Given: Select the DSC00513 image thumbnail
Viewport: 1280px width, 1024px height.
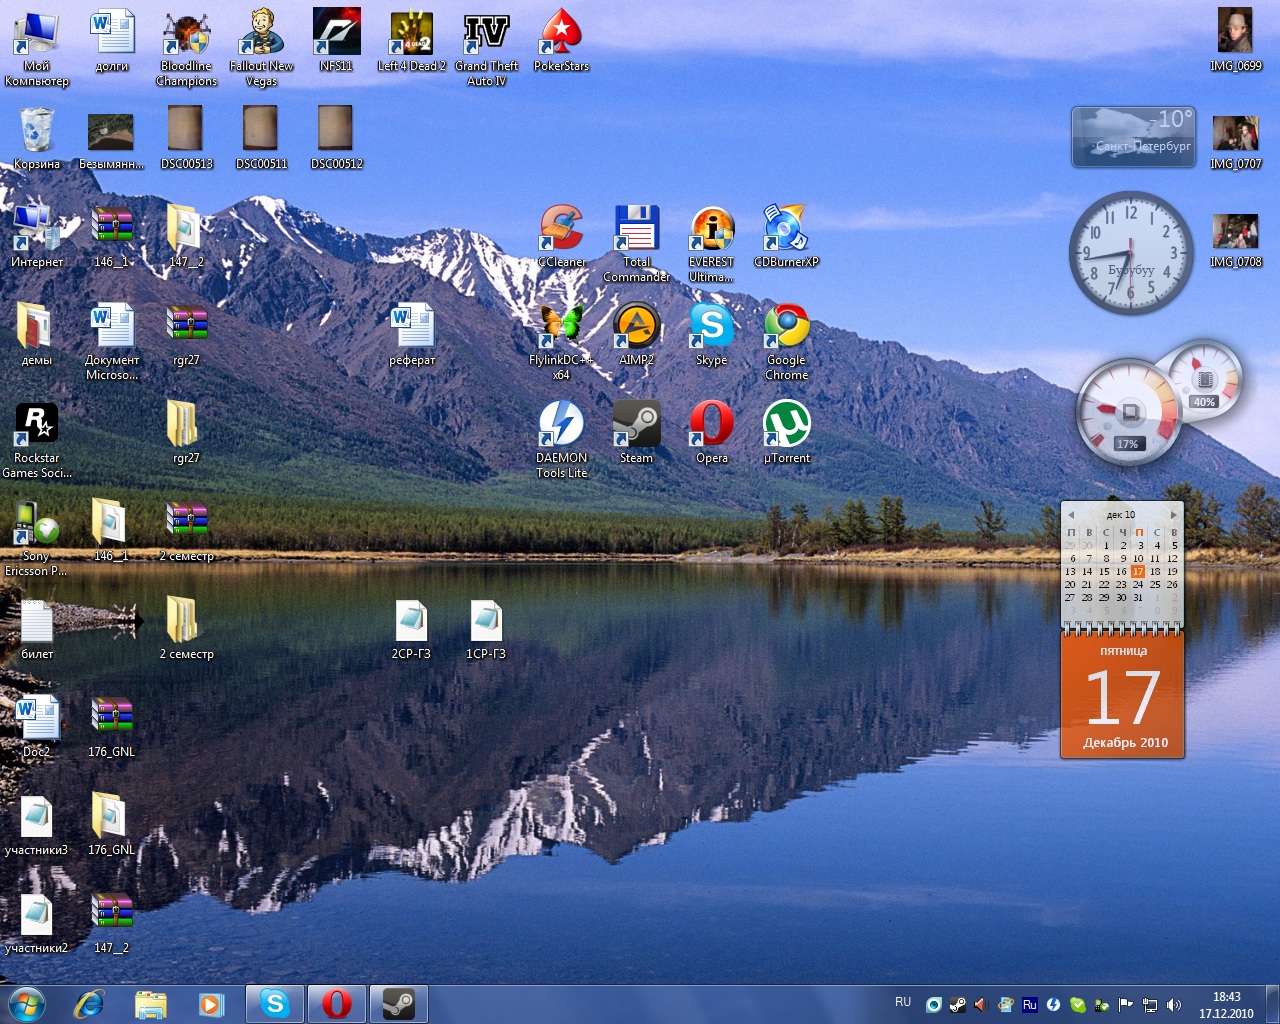Looking at the screenshot, I should pyautogui.click(x=187, y=138).
